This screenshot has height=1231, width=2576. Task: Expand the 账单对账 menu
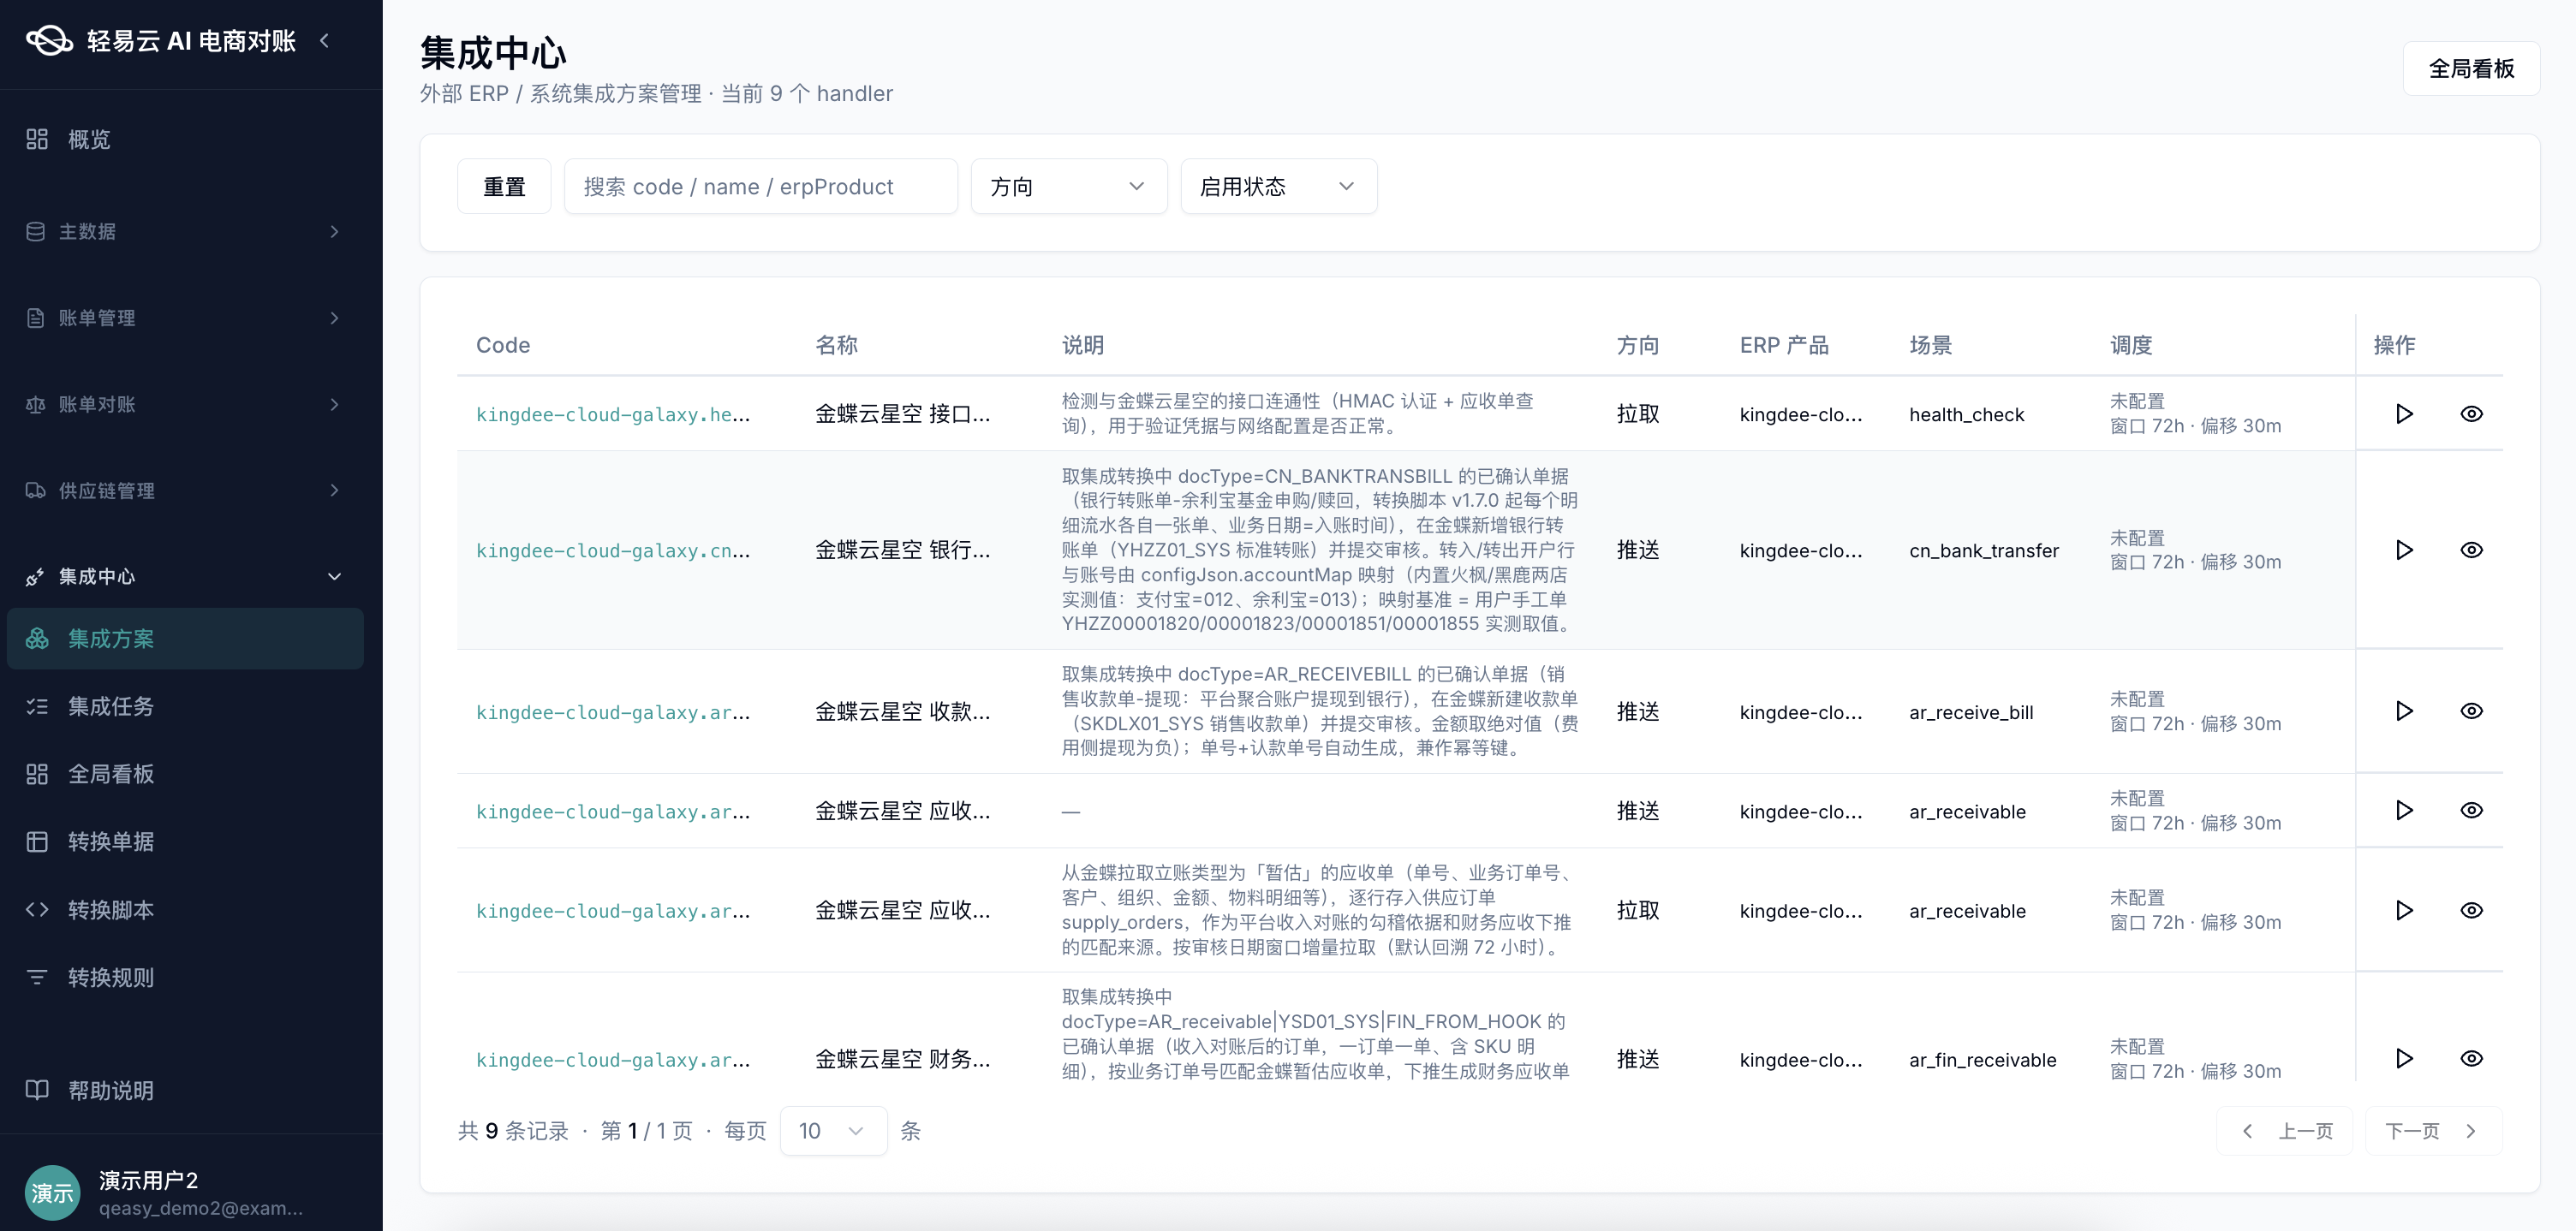coord(185,404)
